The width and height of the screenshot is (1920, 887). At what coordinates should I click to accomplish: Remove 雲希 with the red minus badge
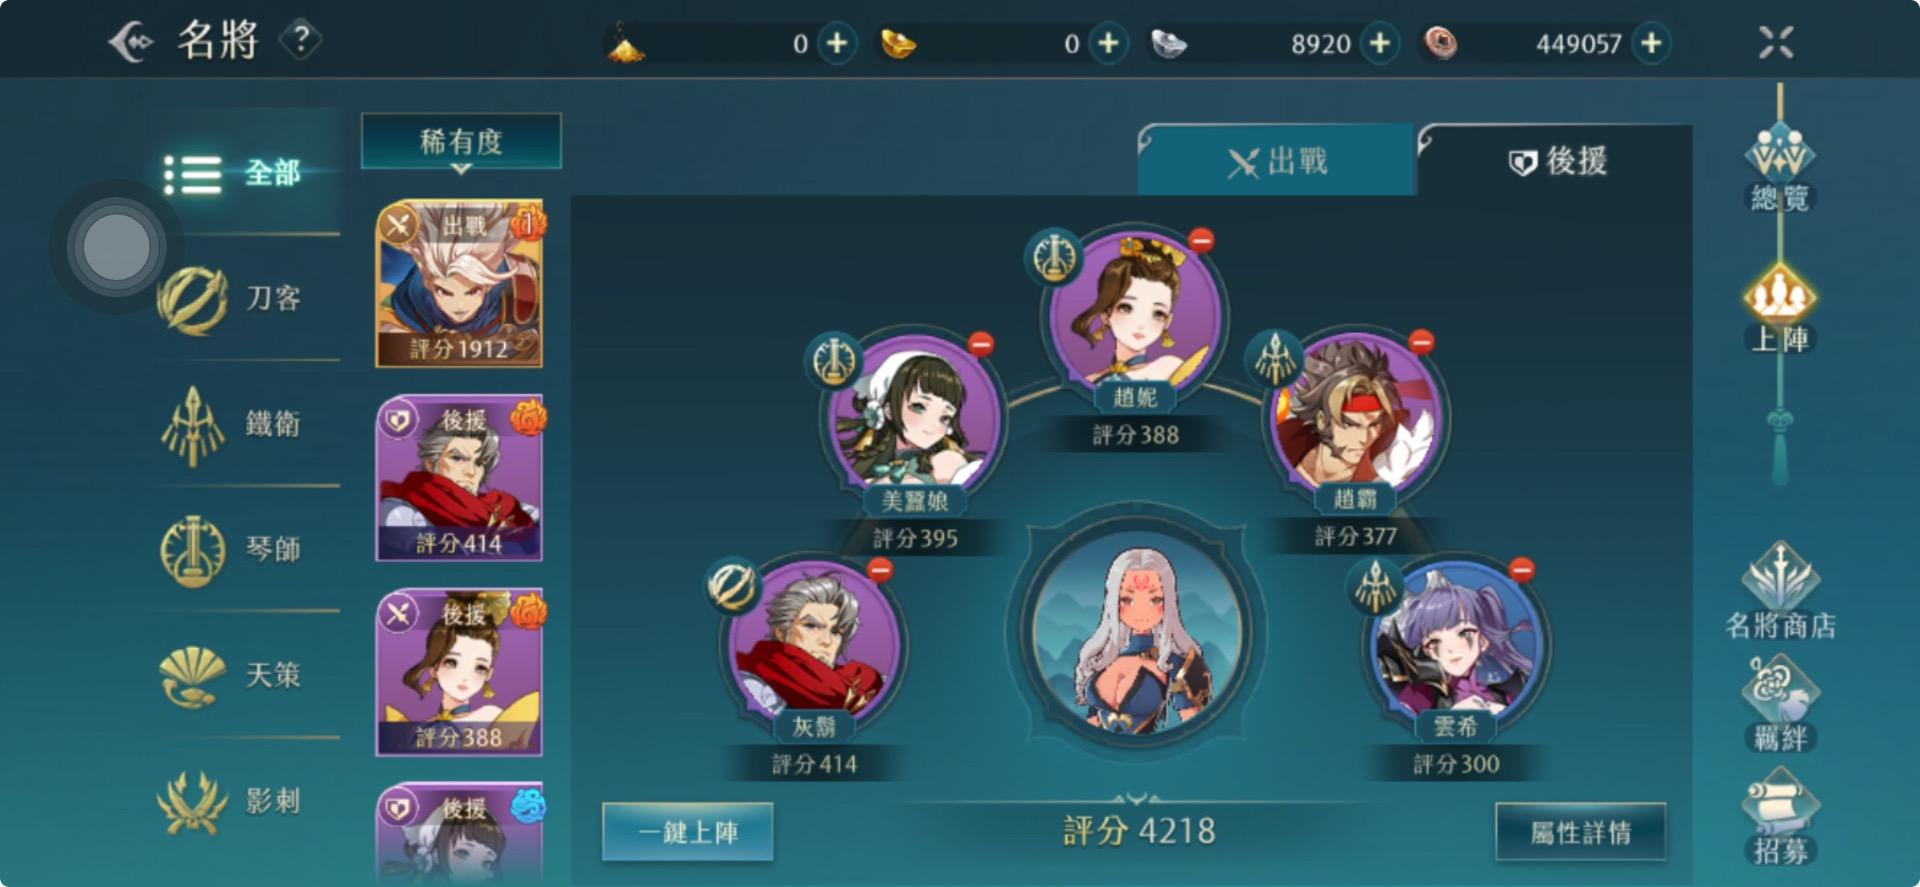tap(1521, 570)
